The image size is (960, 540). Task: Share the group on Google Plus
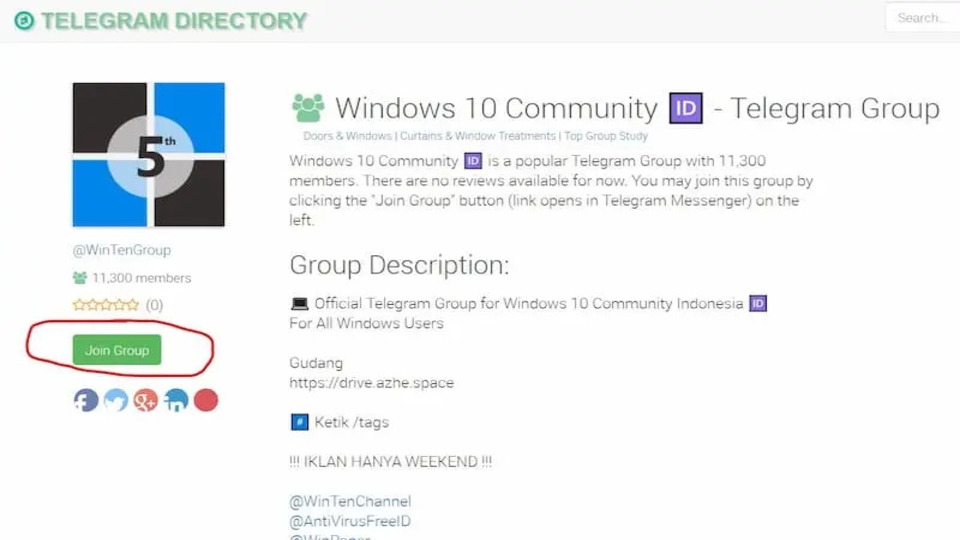(146, 400)
